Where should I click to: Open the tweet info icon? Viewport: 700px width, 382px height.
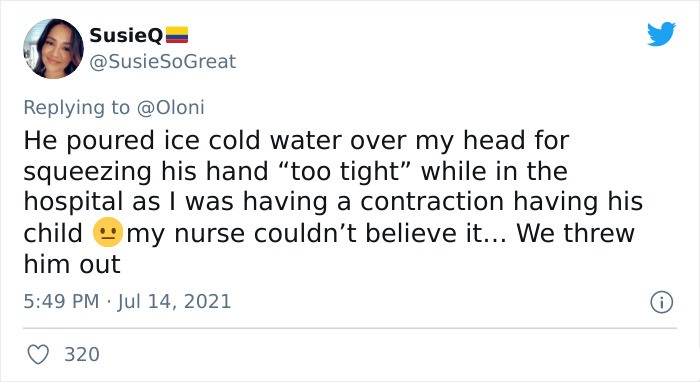pyautogui.click(x=661, y=302)
